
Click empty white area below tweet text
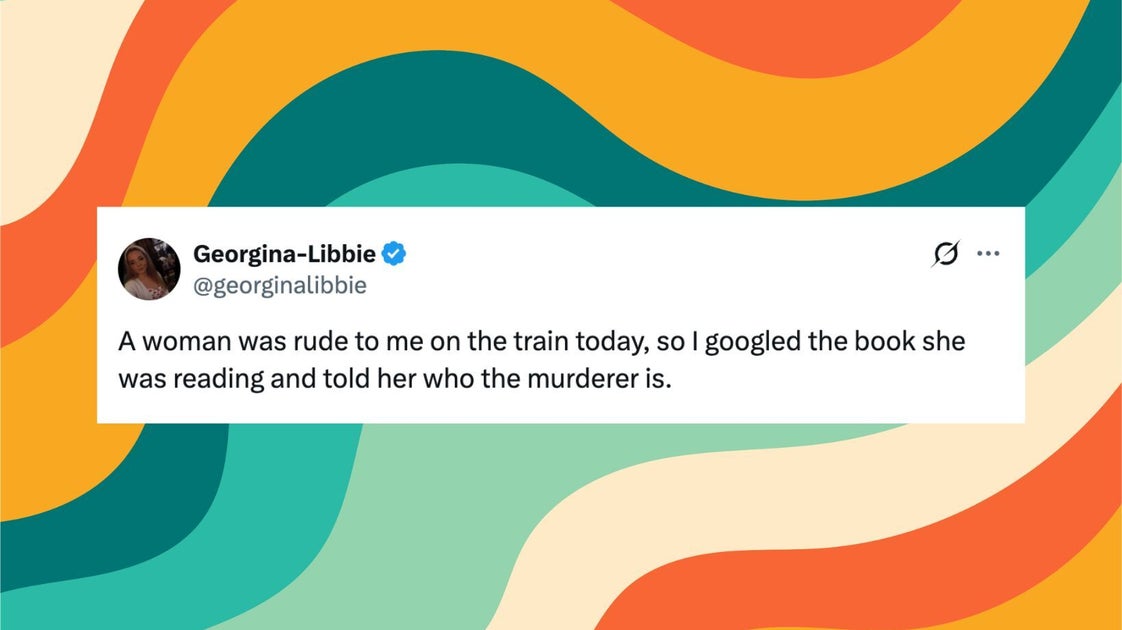560,408
